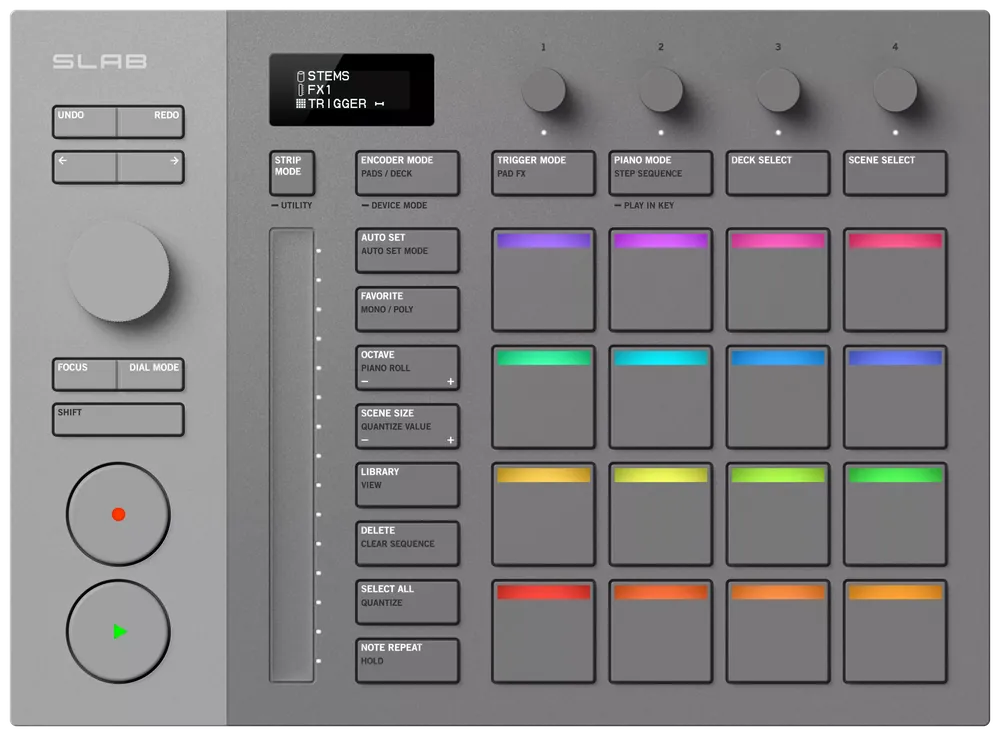The height and width of the screenshot is (736, 1000).
Task: Tap the left arrow button under UNDO
Action: 85,167
